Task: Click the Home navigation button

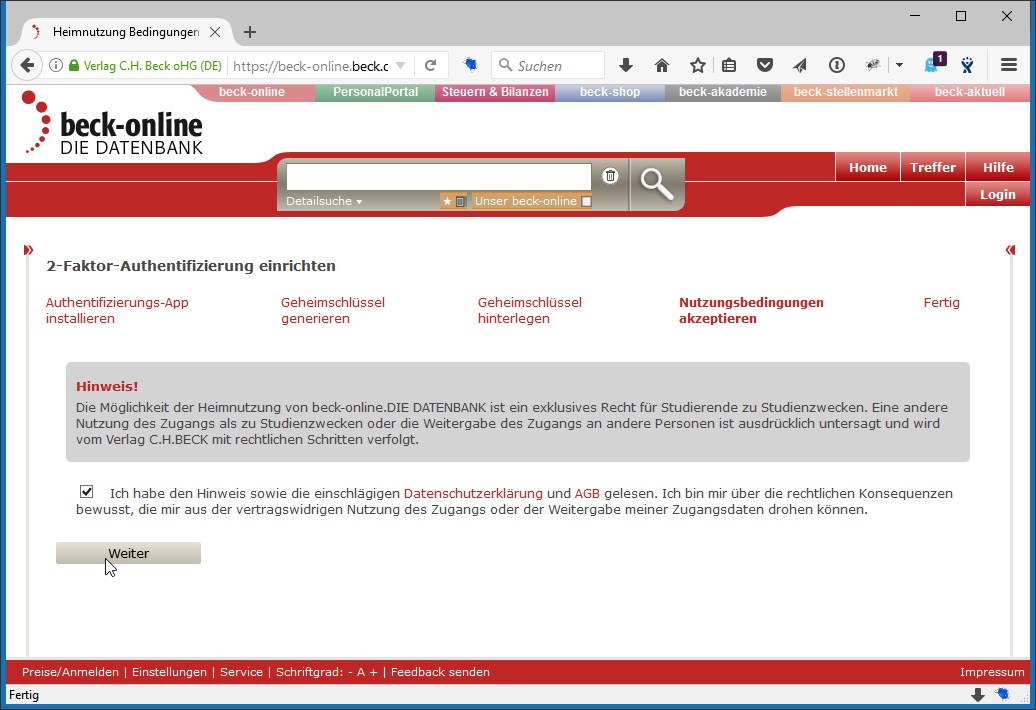Action: [x=868, y=167]
